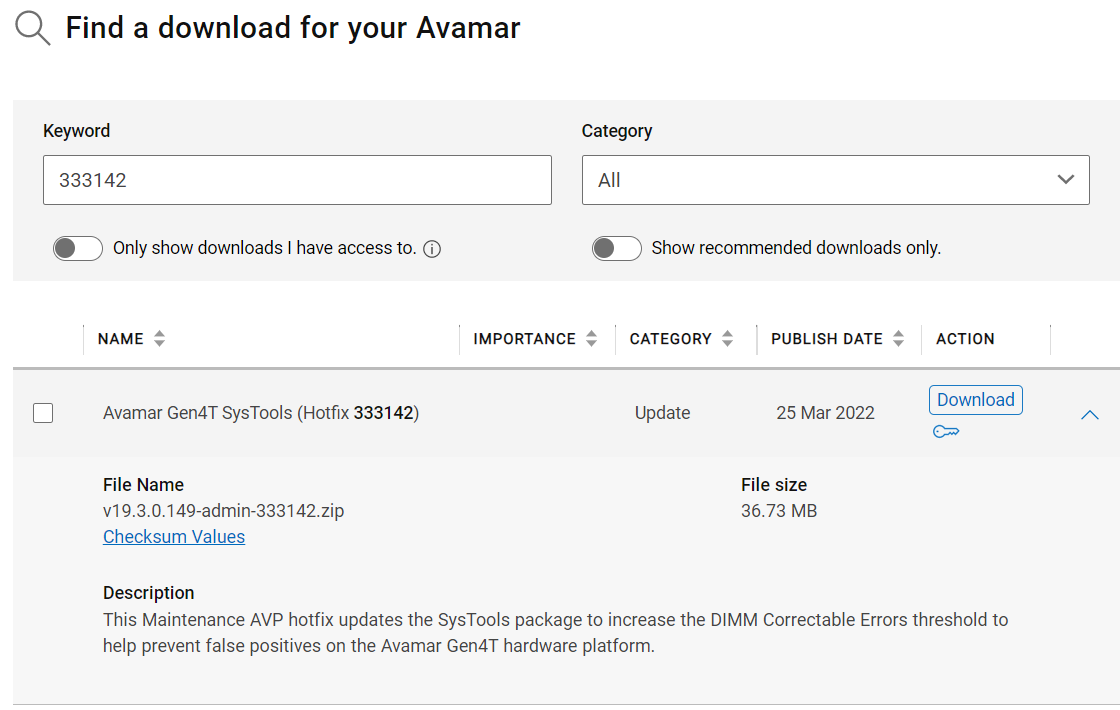Screen dimensions: 1120x710
Task: Download the Avamar Gen4T SysTools hotfix
Action: click(x=975, y=400)
